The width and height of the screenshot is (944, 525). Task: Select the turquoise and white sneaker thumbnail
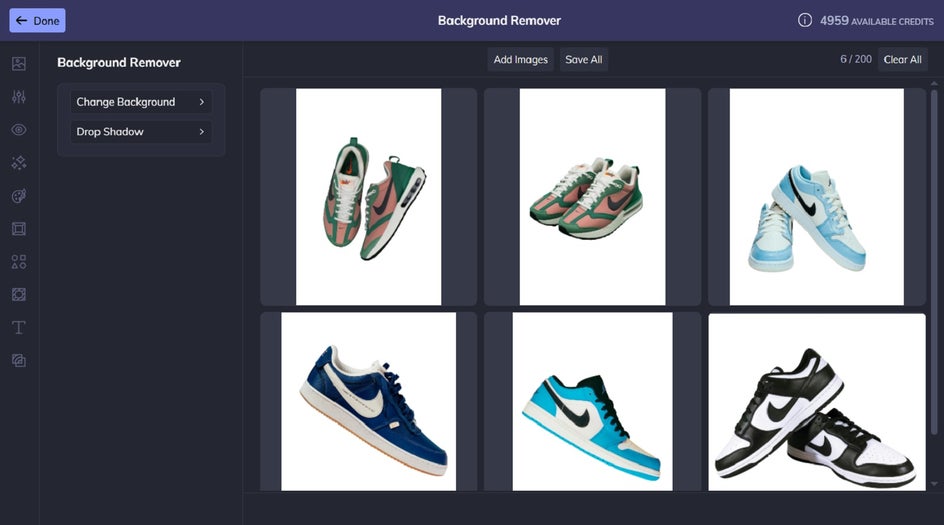(x=592, y=402)
